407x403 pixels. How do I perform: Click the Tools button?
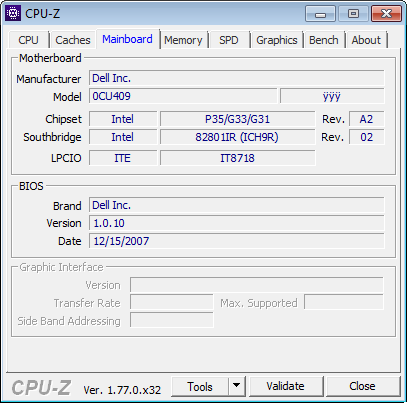coord(200,386)
